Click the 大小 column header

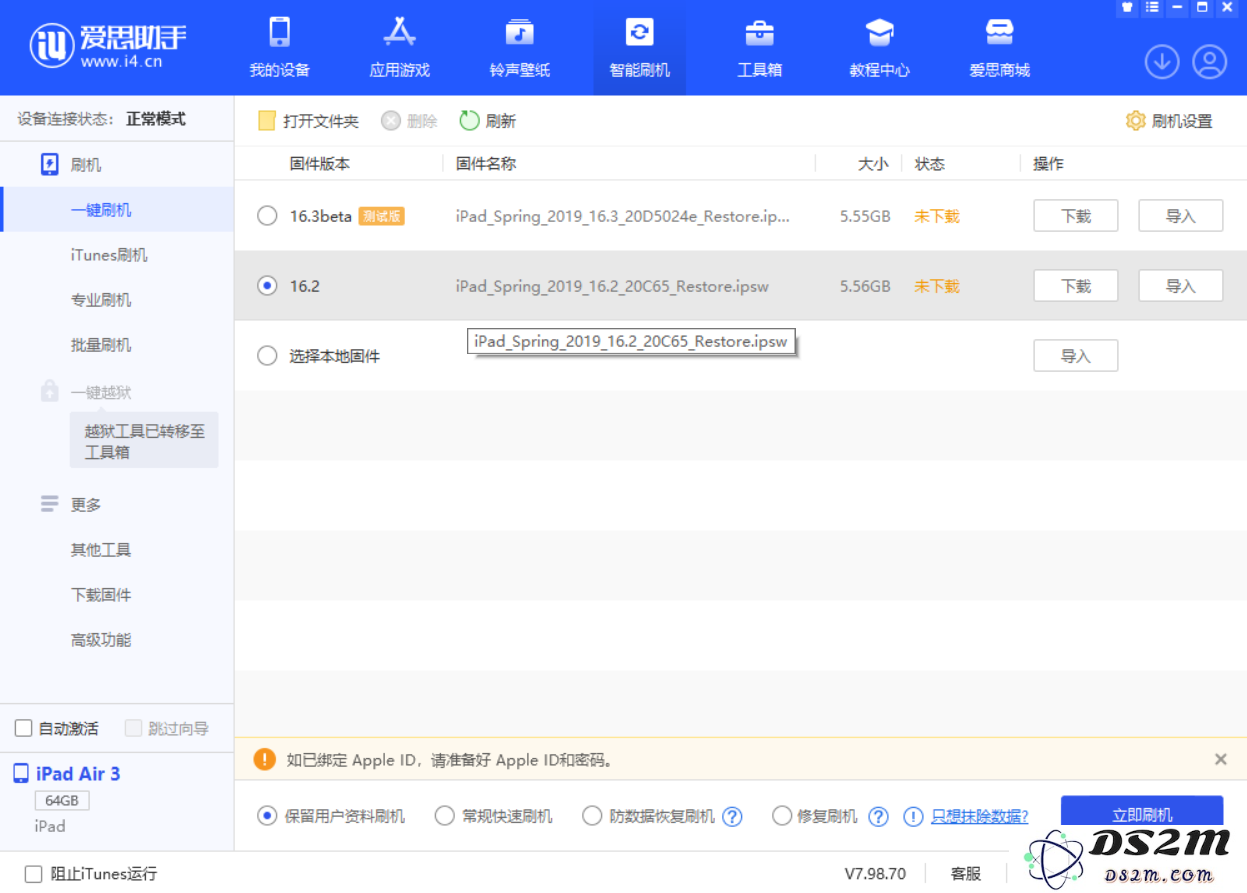[x=873, y=164]
